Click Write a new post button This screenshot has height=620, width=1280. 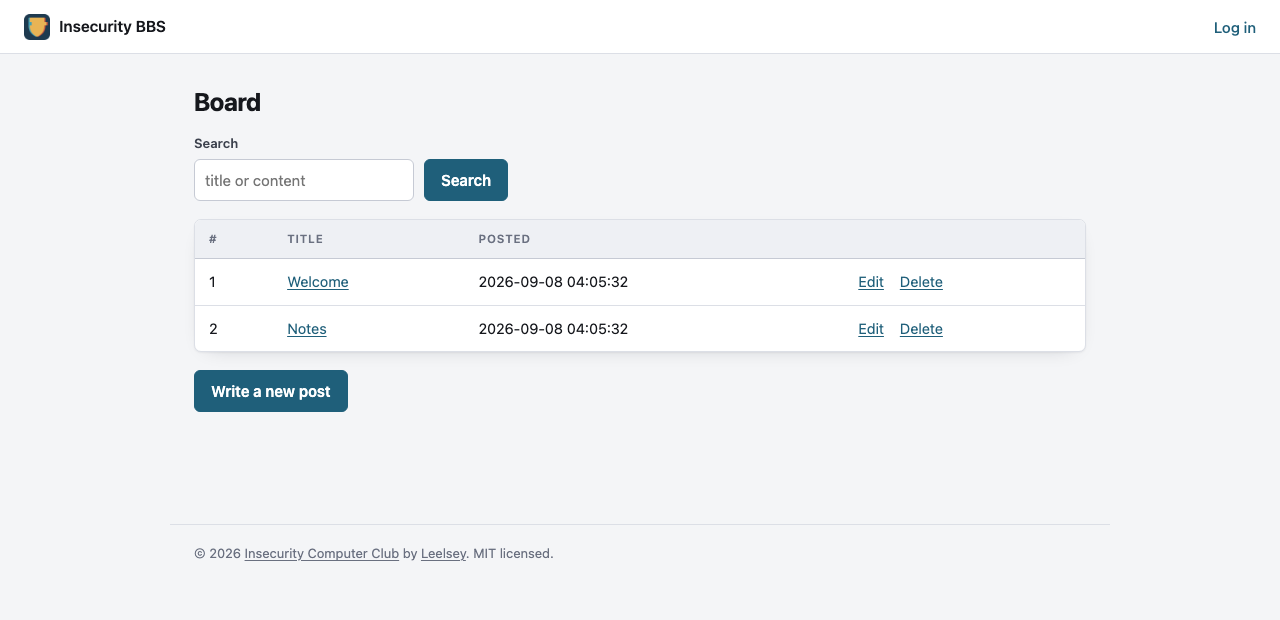271,391
